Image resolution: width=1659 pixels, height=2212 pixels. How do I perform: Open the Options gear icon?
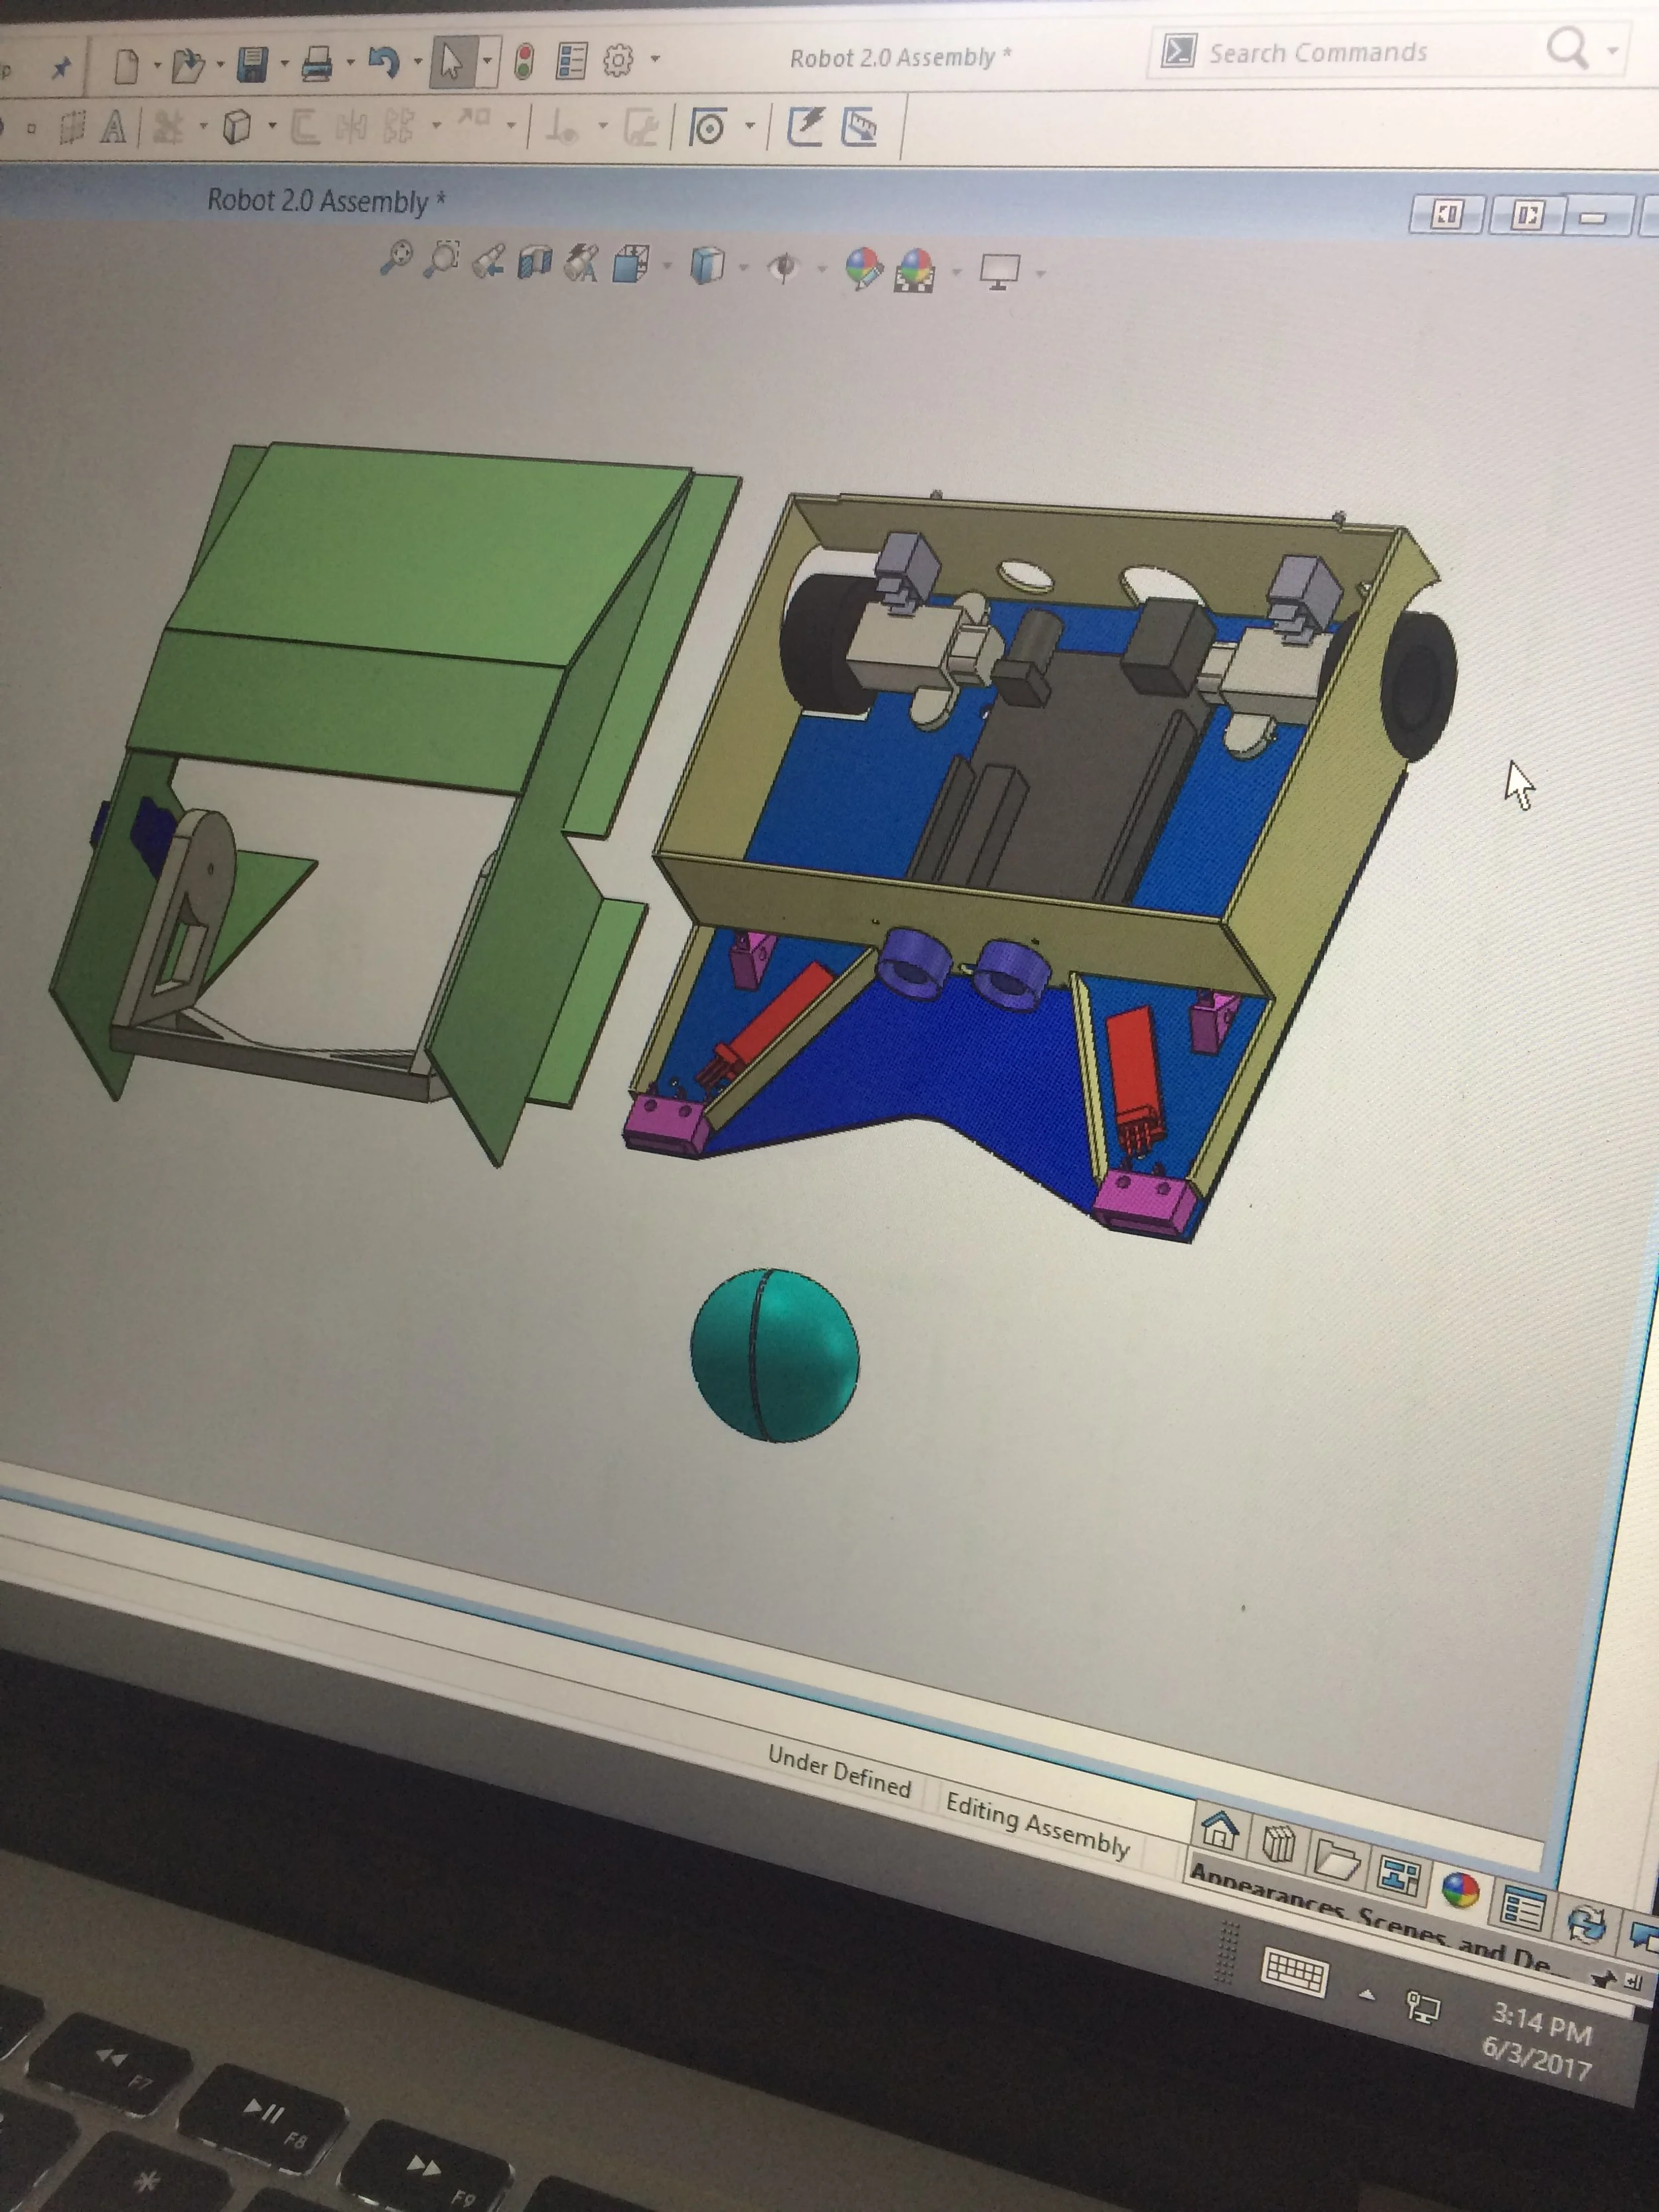point(618,61)
